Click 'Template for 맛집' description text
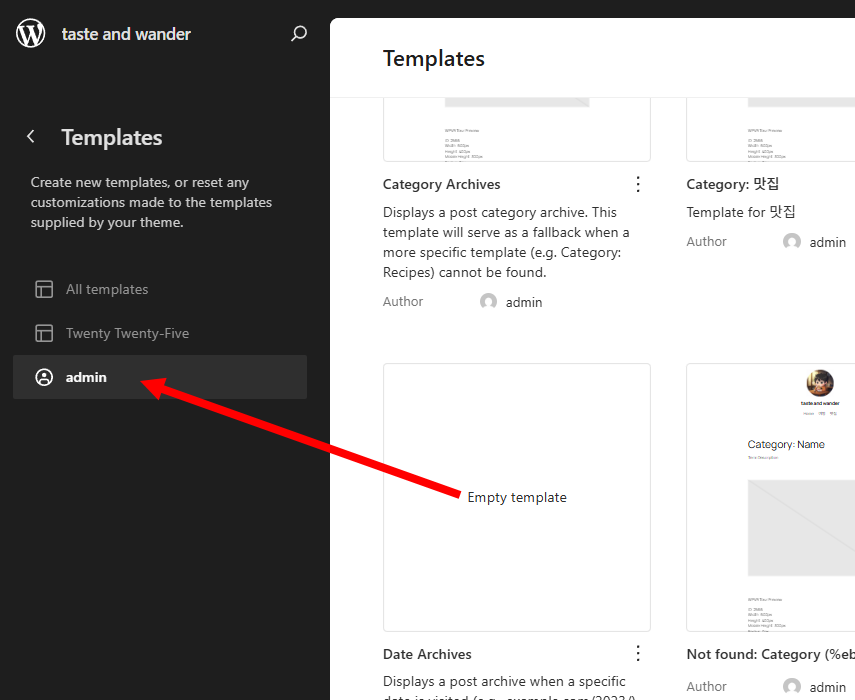The width and height of the screenshot is (855, 700). click(x=740, y=212)
